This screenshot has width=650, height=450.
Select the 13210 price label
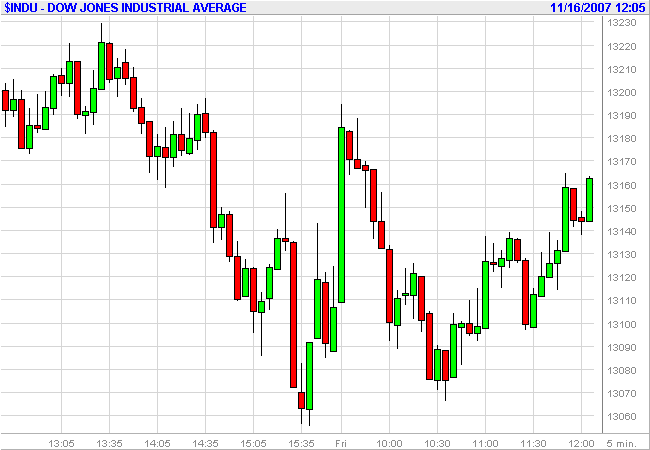tap(621, 69)
